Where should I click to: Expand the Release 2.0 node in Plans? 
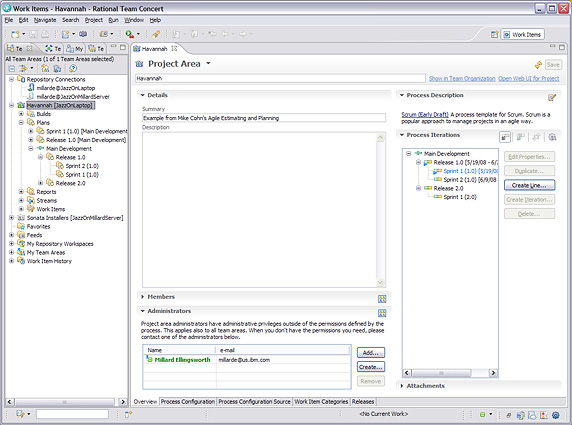tap(40, 183)
